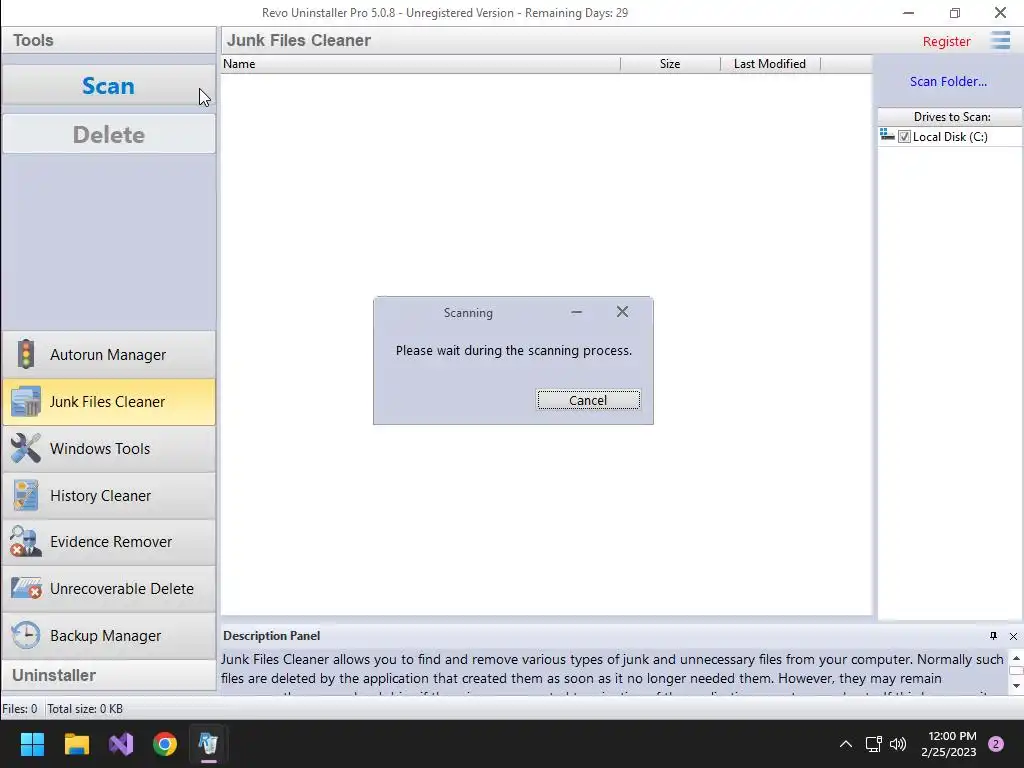Open clock showing 12:00 PM

[x=949, y=744]
